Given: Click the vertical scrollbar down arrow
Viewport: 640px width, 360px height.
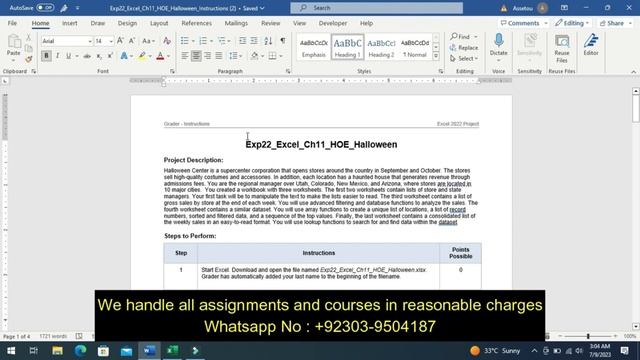Looking at the screenshot, I should coord(636,326).
